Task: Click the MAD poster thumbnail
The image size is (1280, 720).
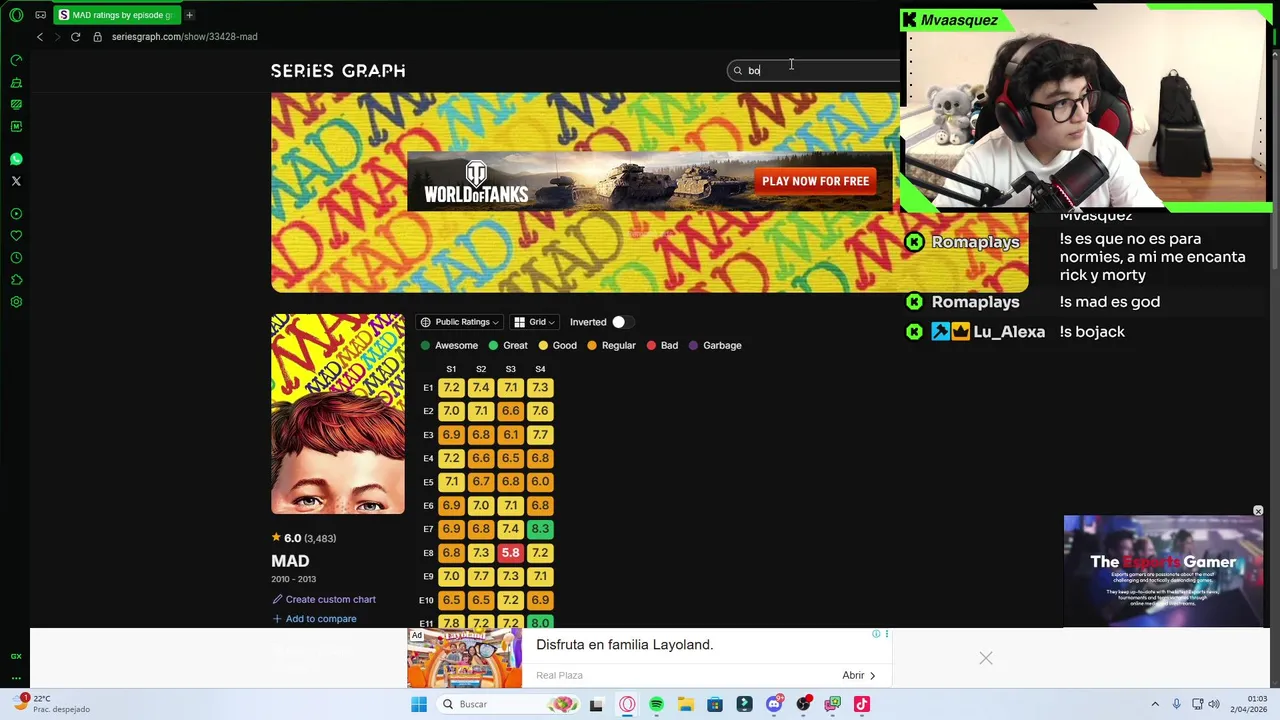Action: [x=338, y=414]
